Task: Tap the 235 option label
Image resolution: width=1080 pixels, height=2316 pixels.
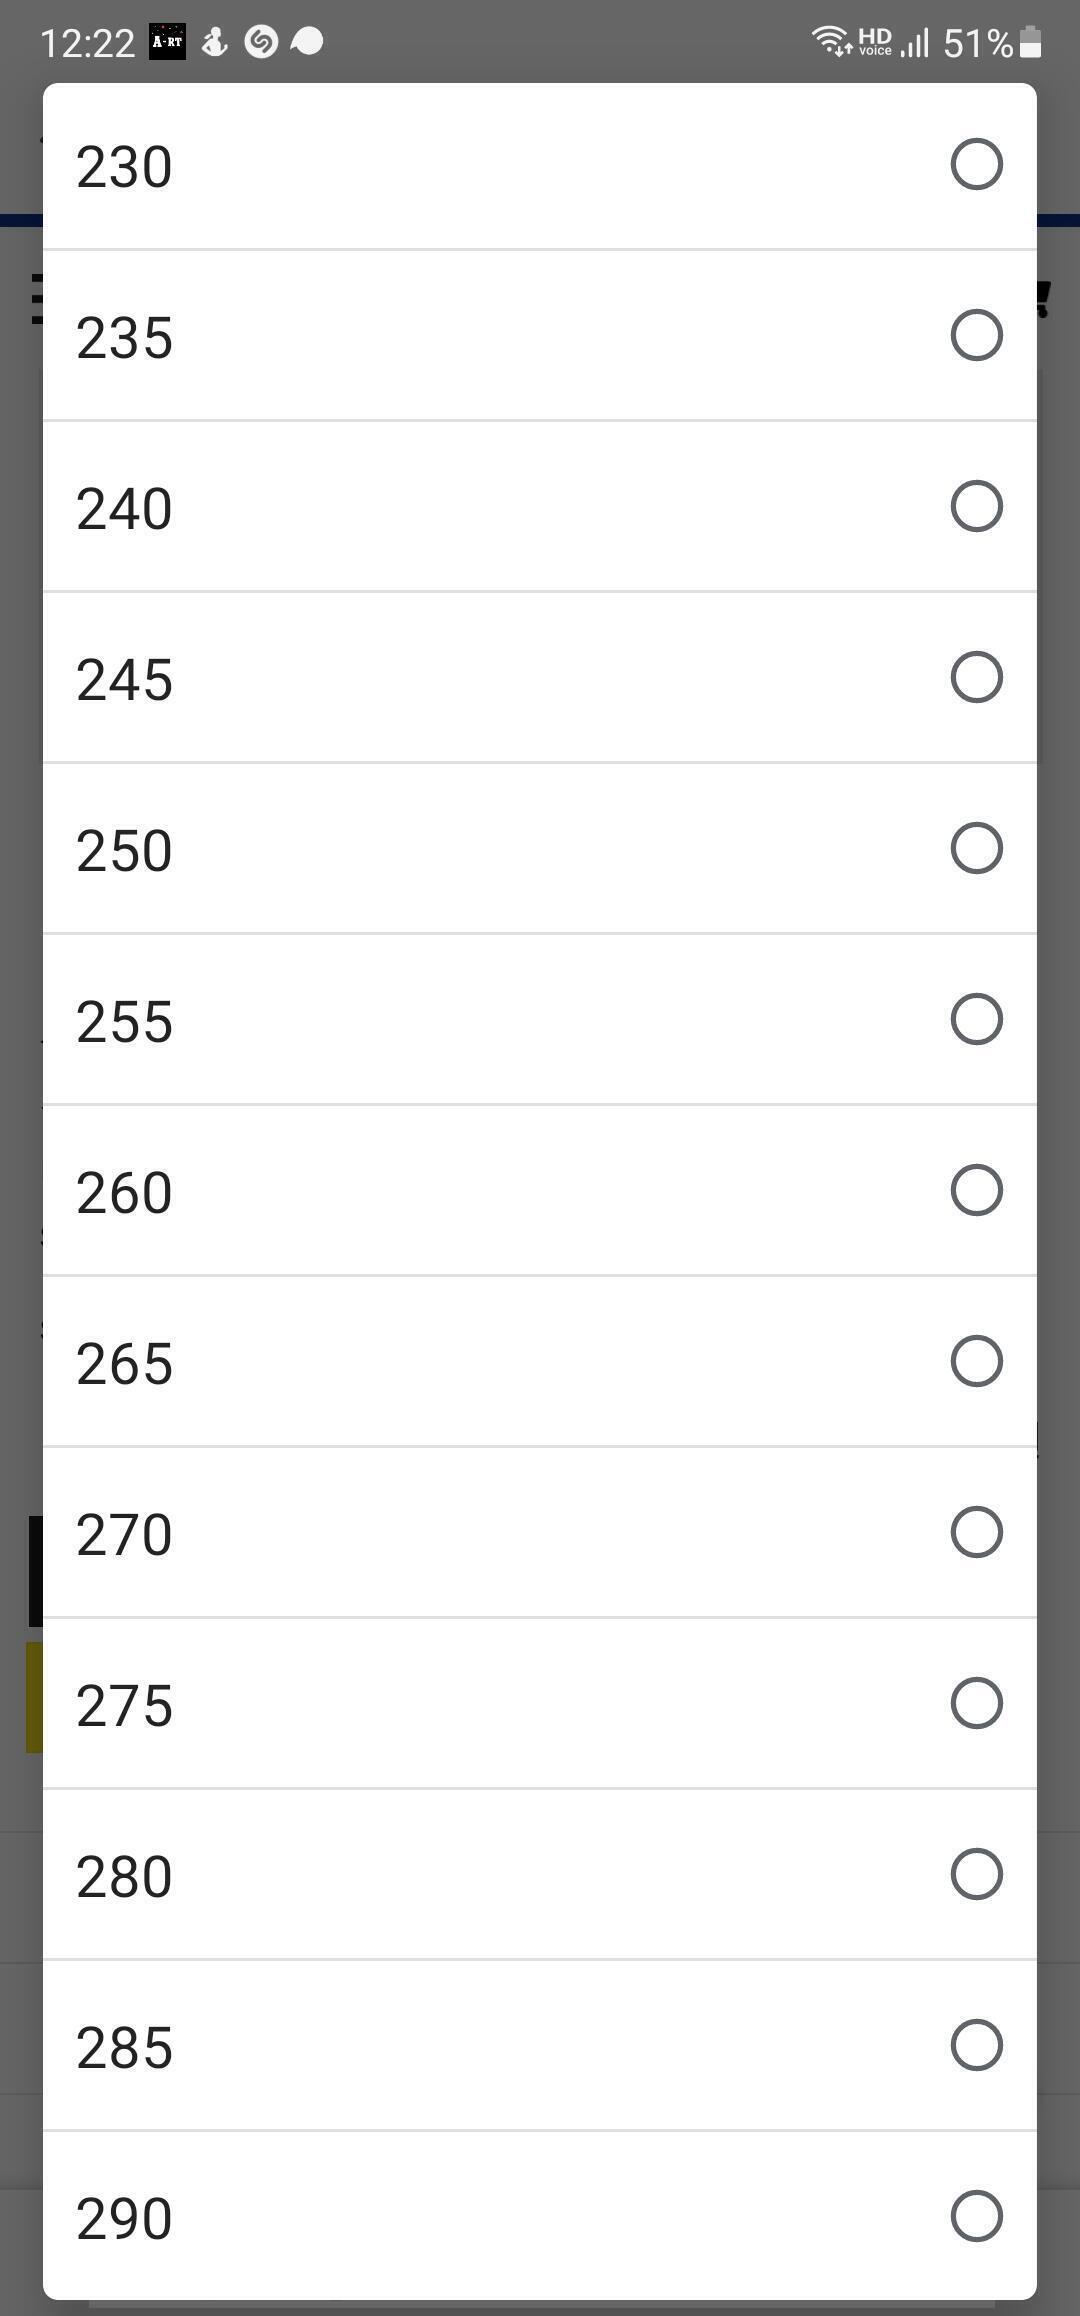Action: (x=125, y=338)
